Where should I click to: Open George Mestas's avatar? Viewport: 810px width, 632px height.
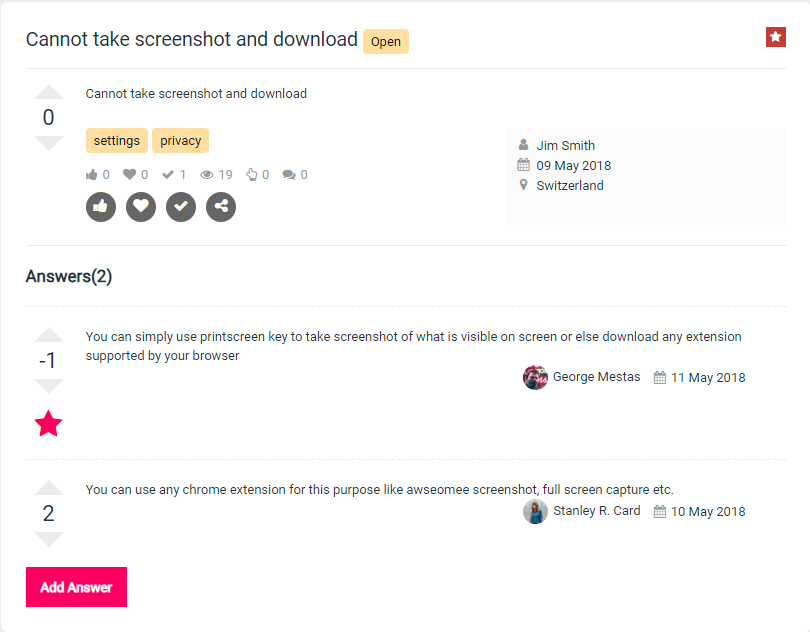tap(535, 378)
